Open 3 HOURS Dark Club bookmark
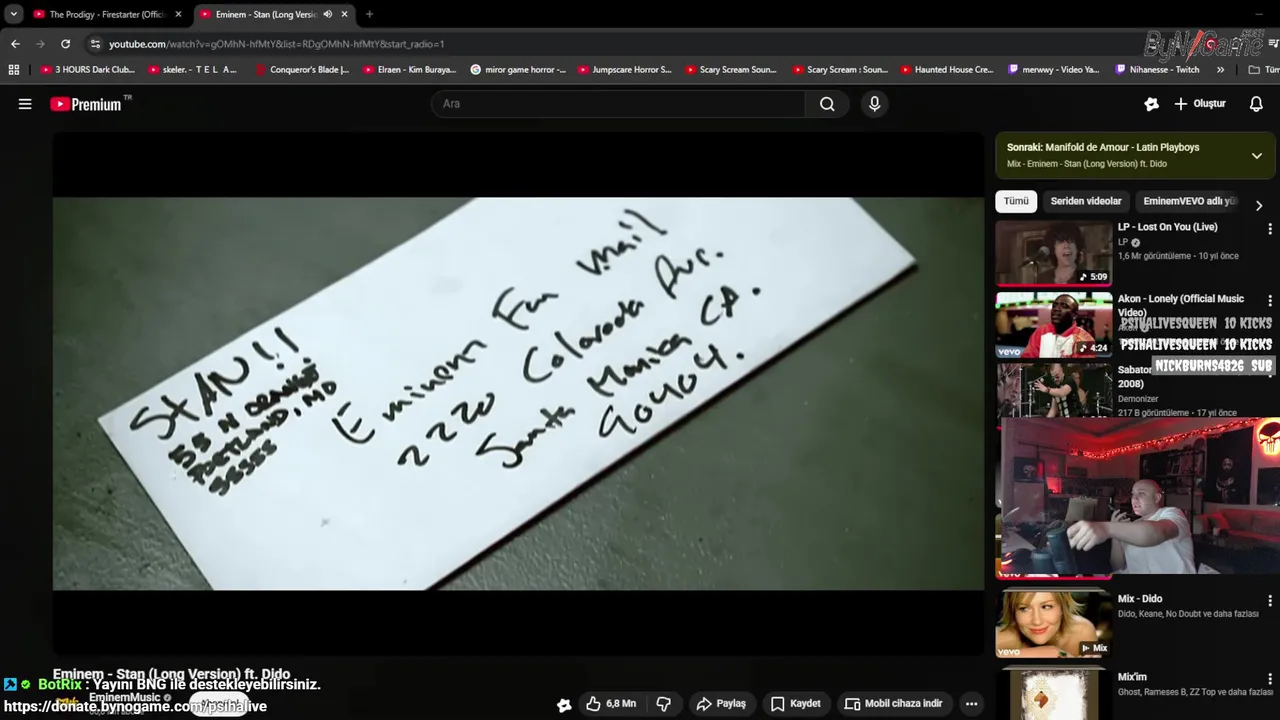Screen dimensions: 1280x720 pyautogui.click(x=87, y=70)
